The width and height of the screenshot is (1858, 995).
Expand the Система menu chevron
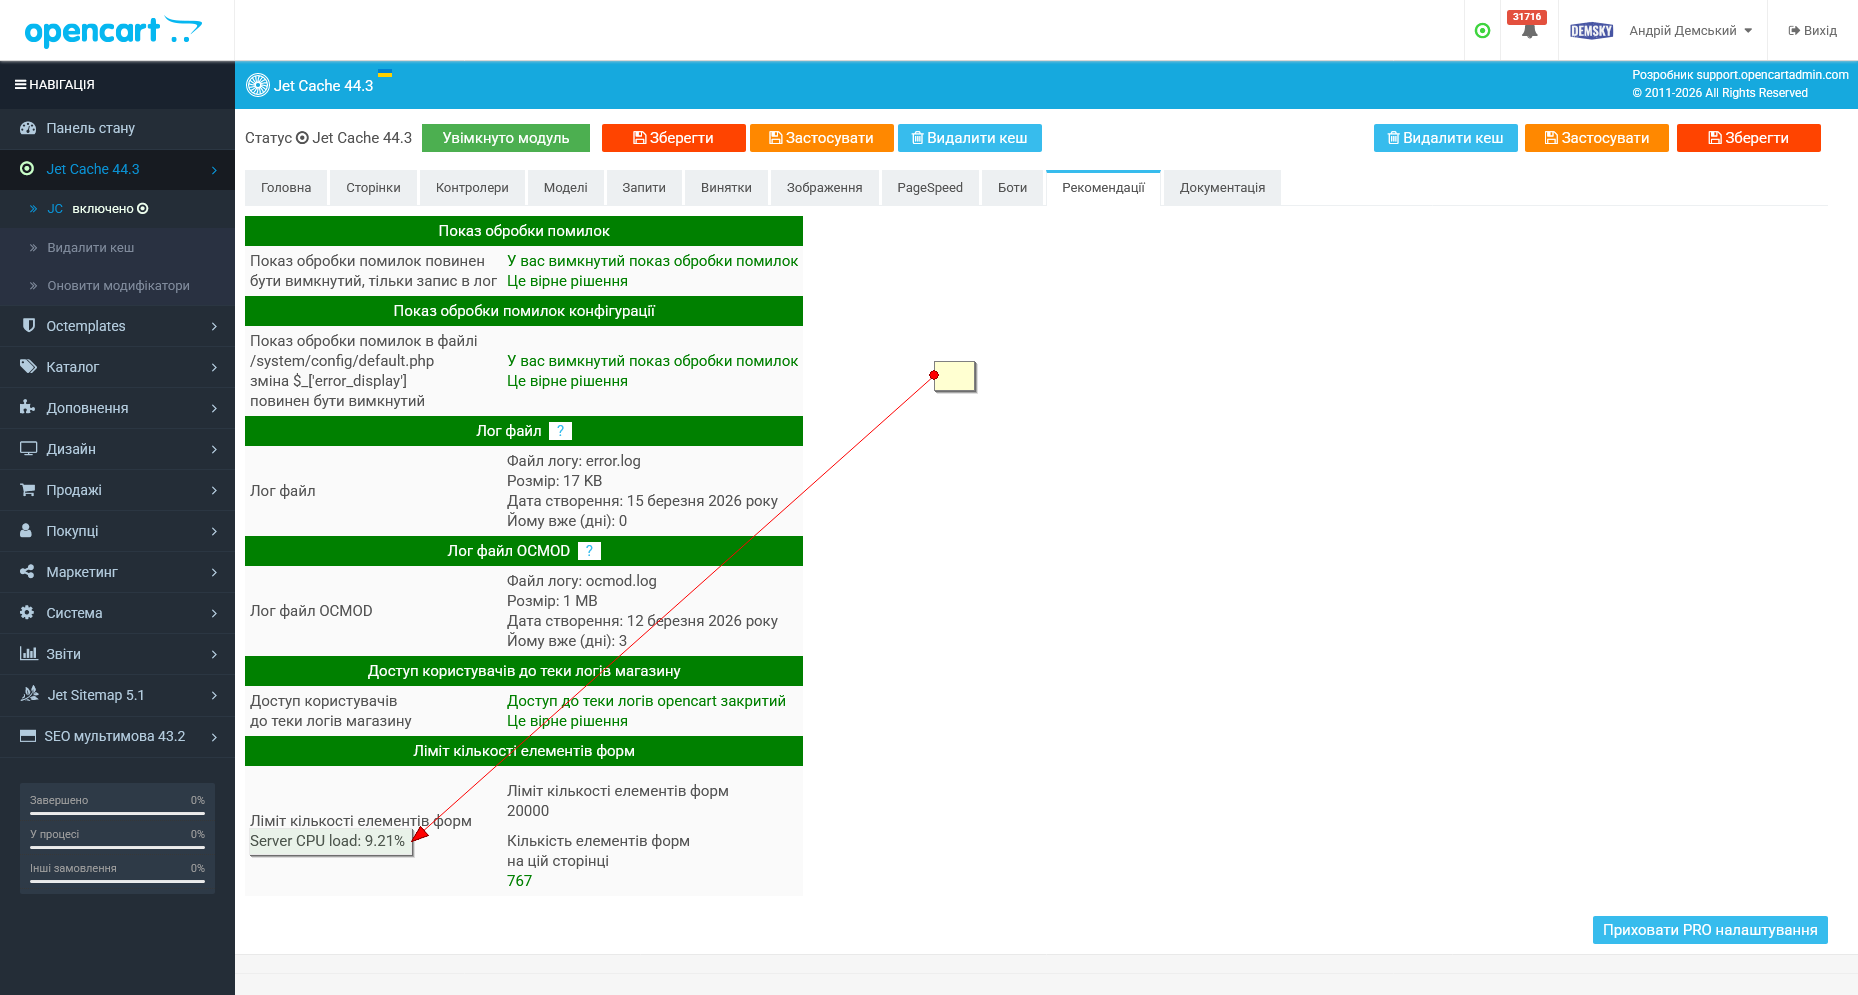pyautogui.click(x=214, y=614)
